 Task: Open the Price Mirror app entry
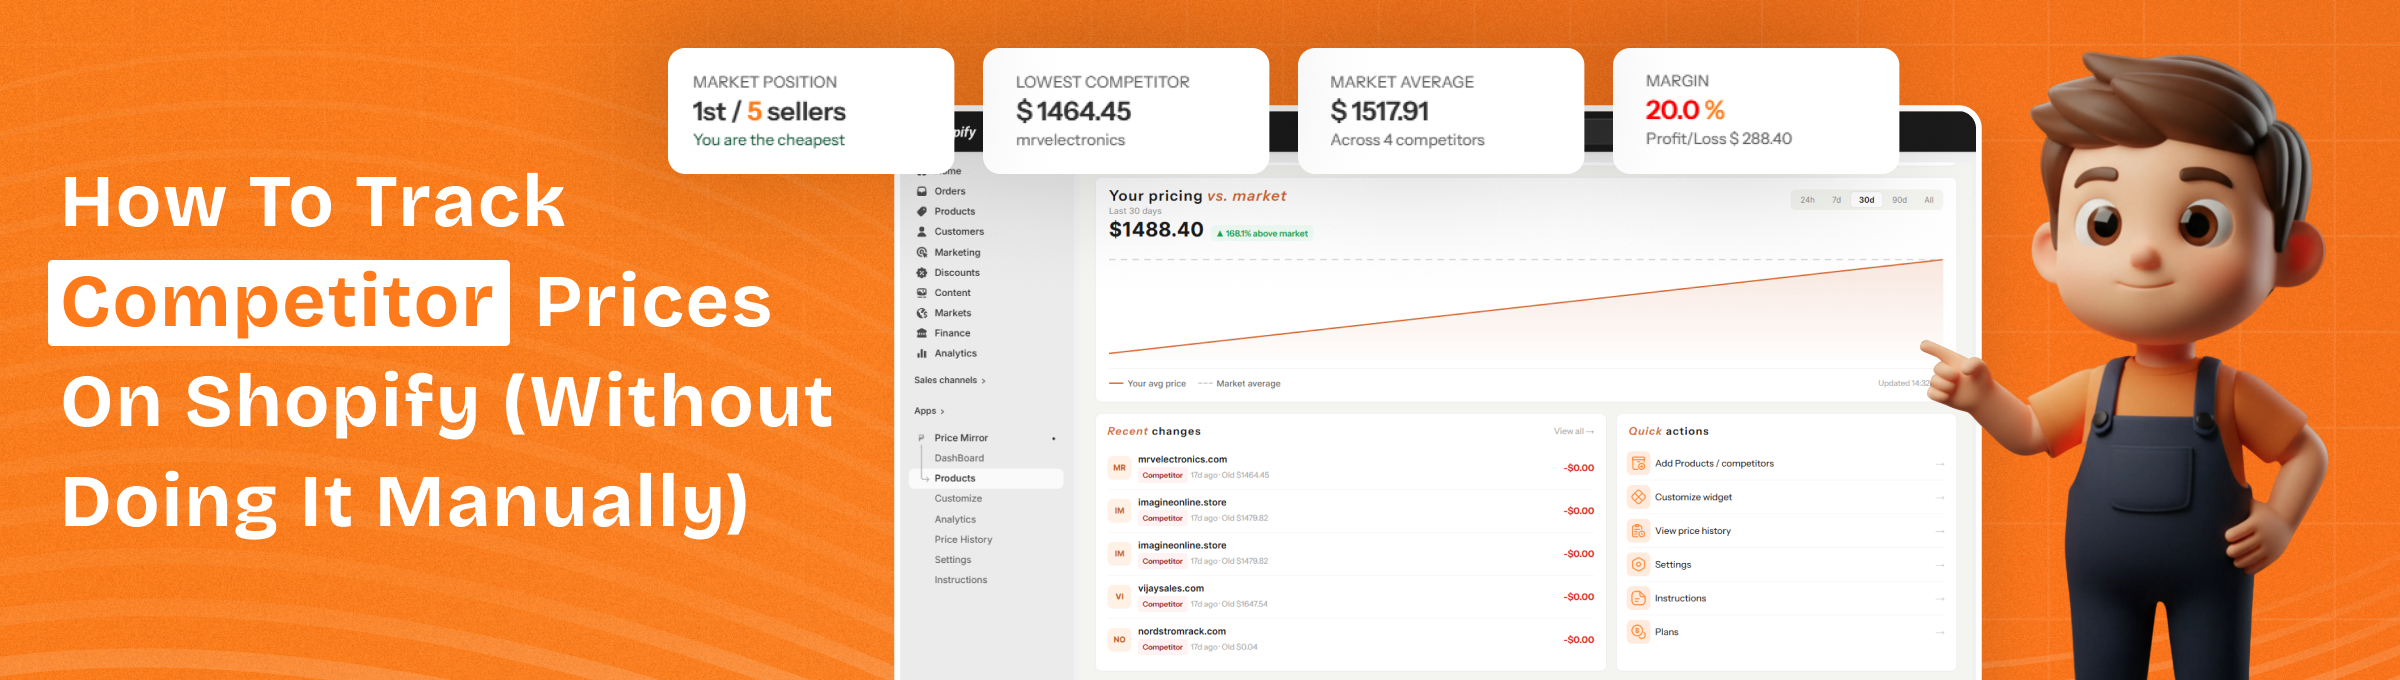point(961,438)
